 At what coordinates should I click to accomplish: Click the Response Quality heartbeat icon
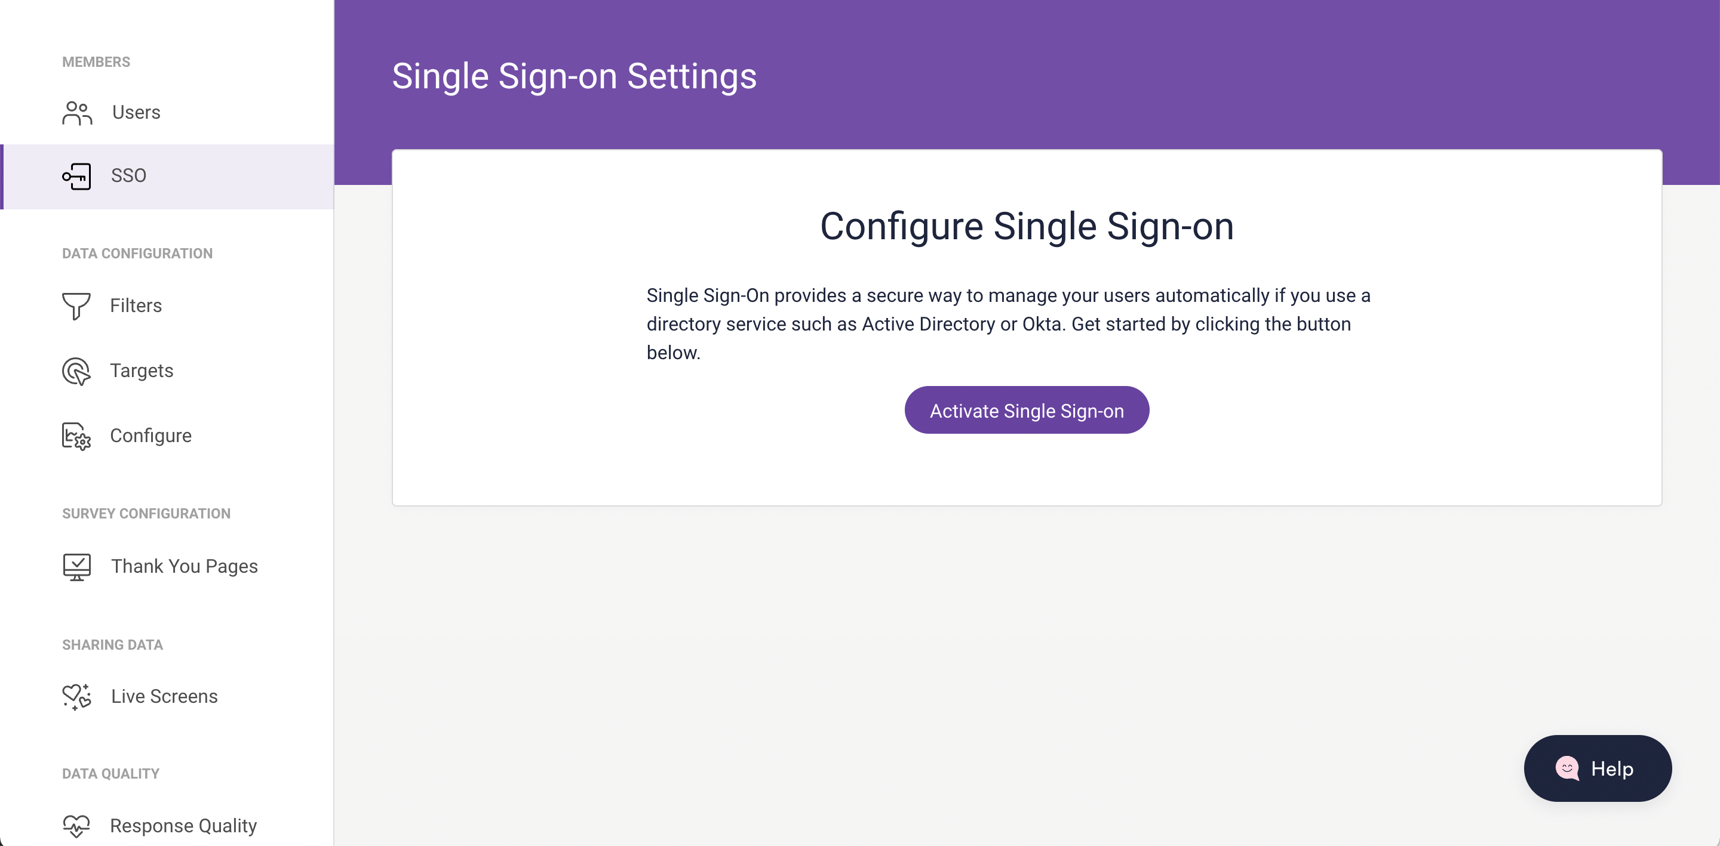pyautogui.click(x=76, y=826)
